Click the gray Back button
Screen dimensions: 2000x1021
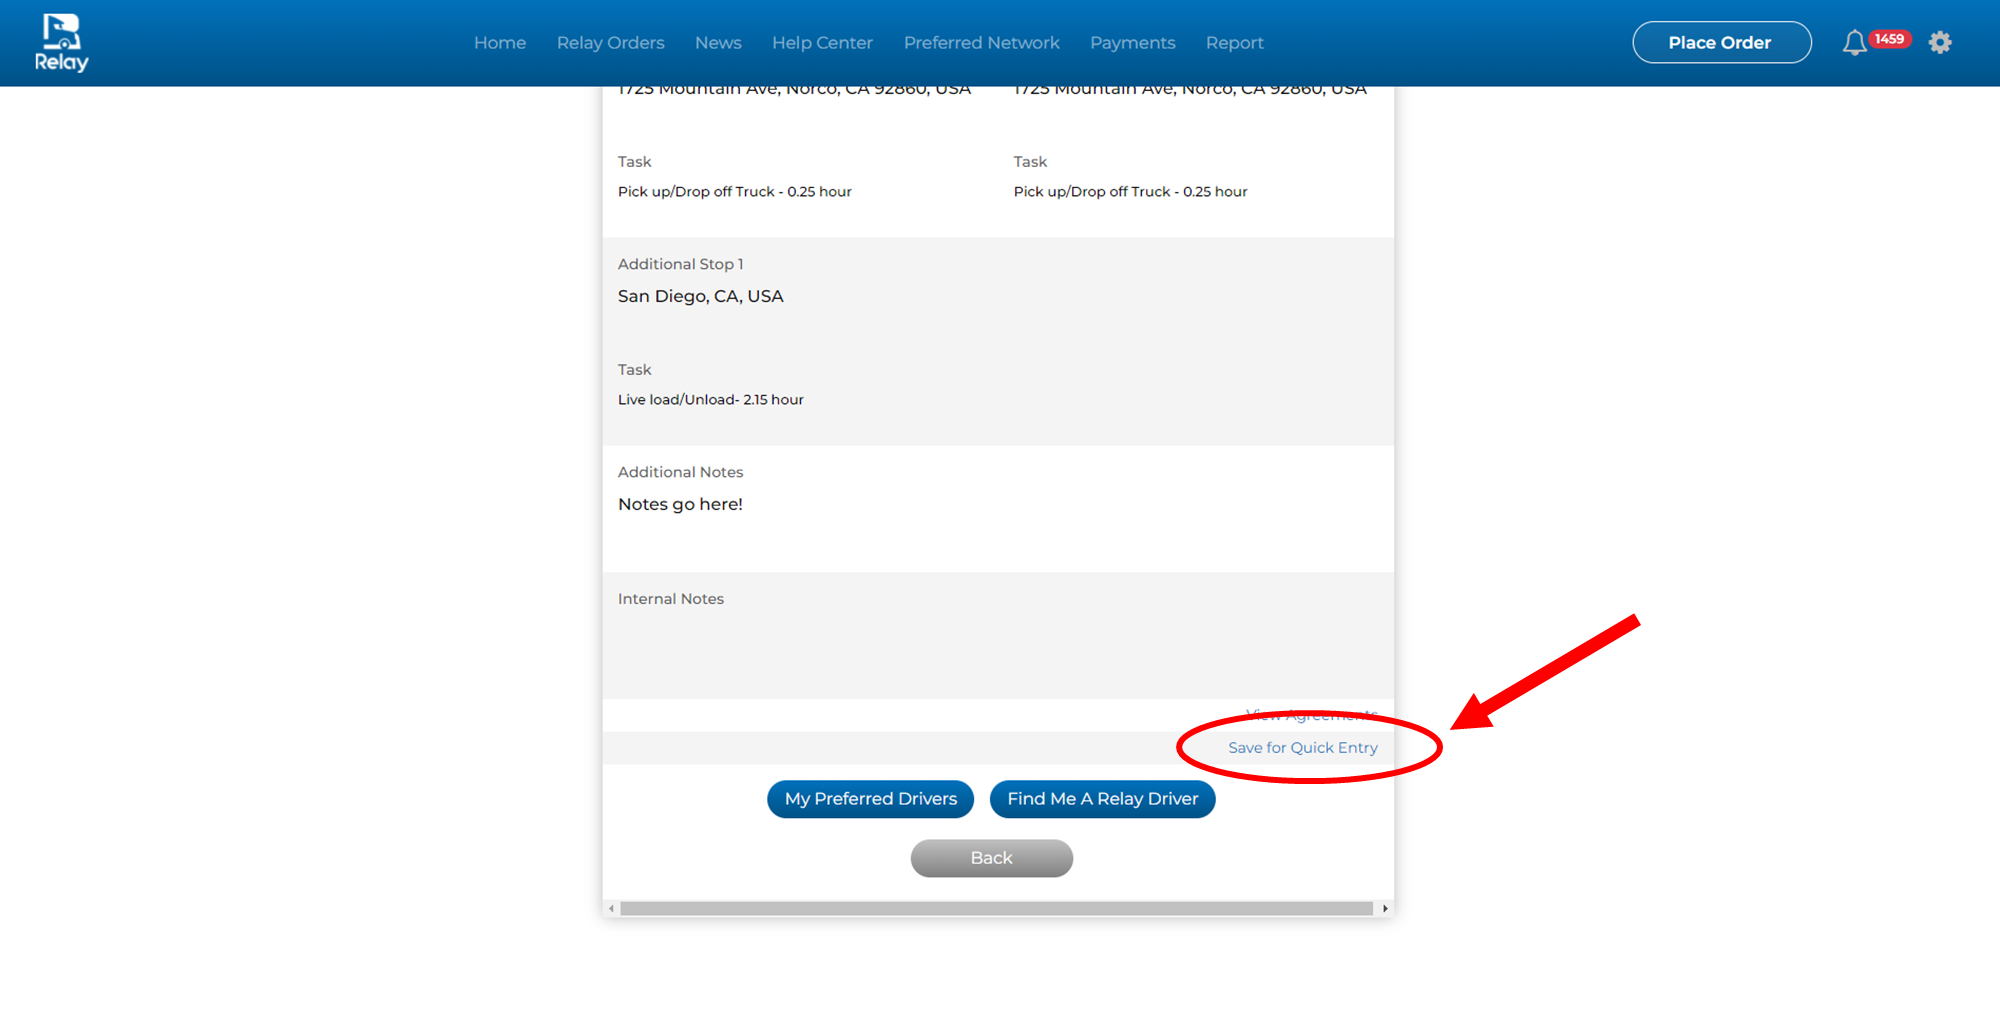[991, 858]
